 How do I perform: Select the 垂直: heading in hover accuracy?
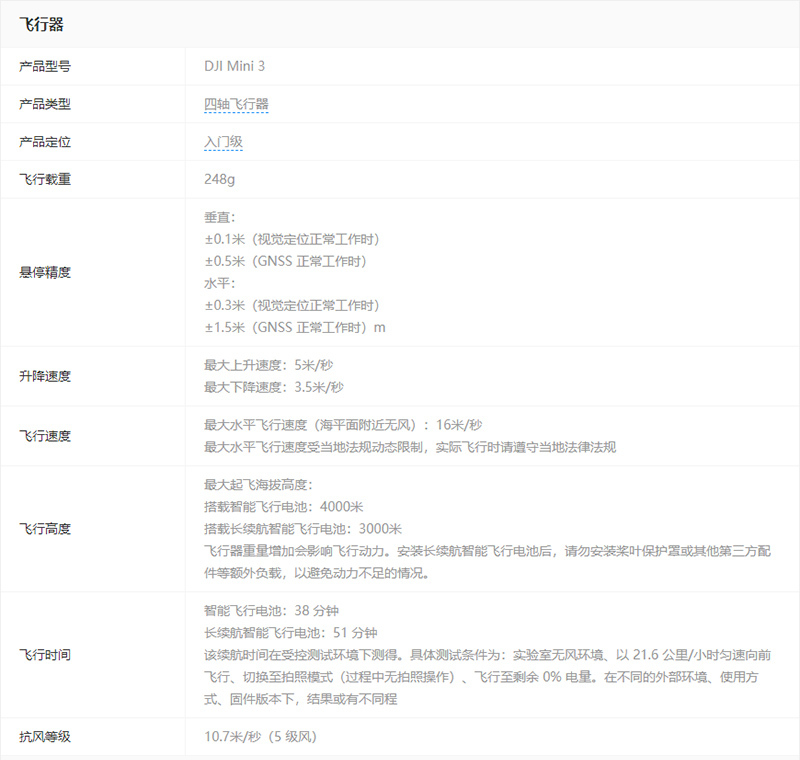click(220, 217)
